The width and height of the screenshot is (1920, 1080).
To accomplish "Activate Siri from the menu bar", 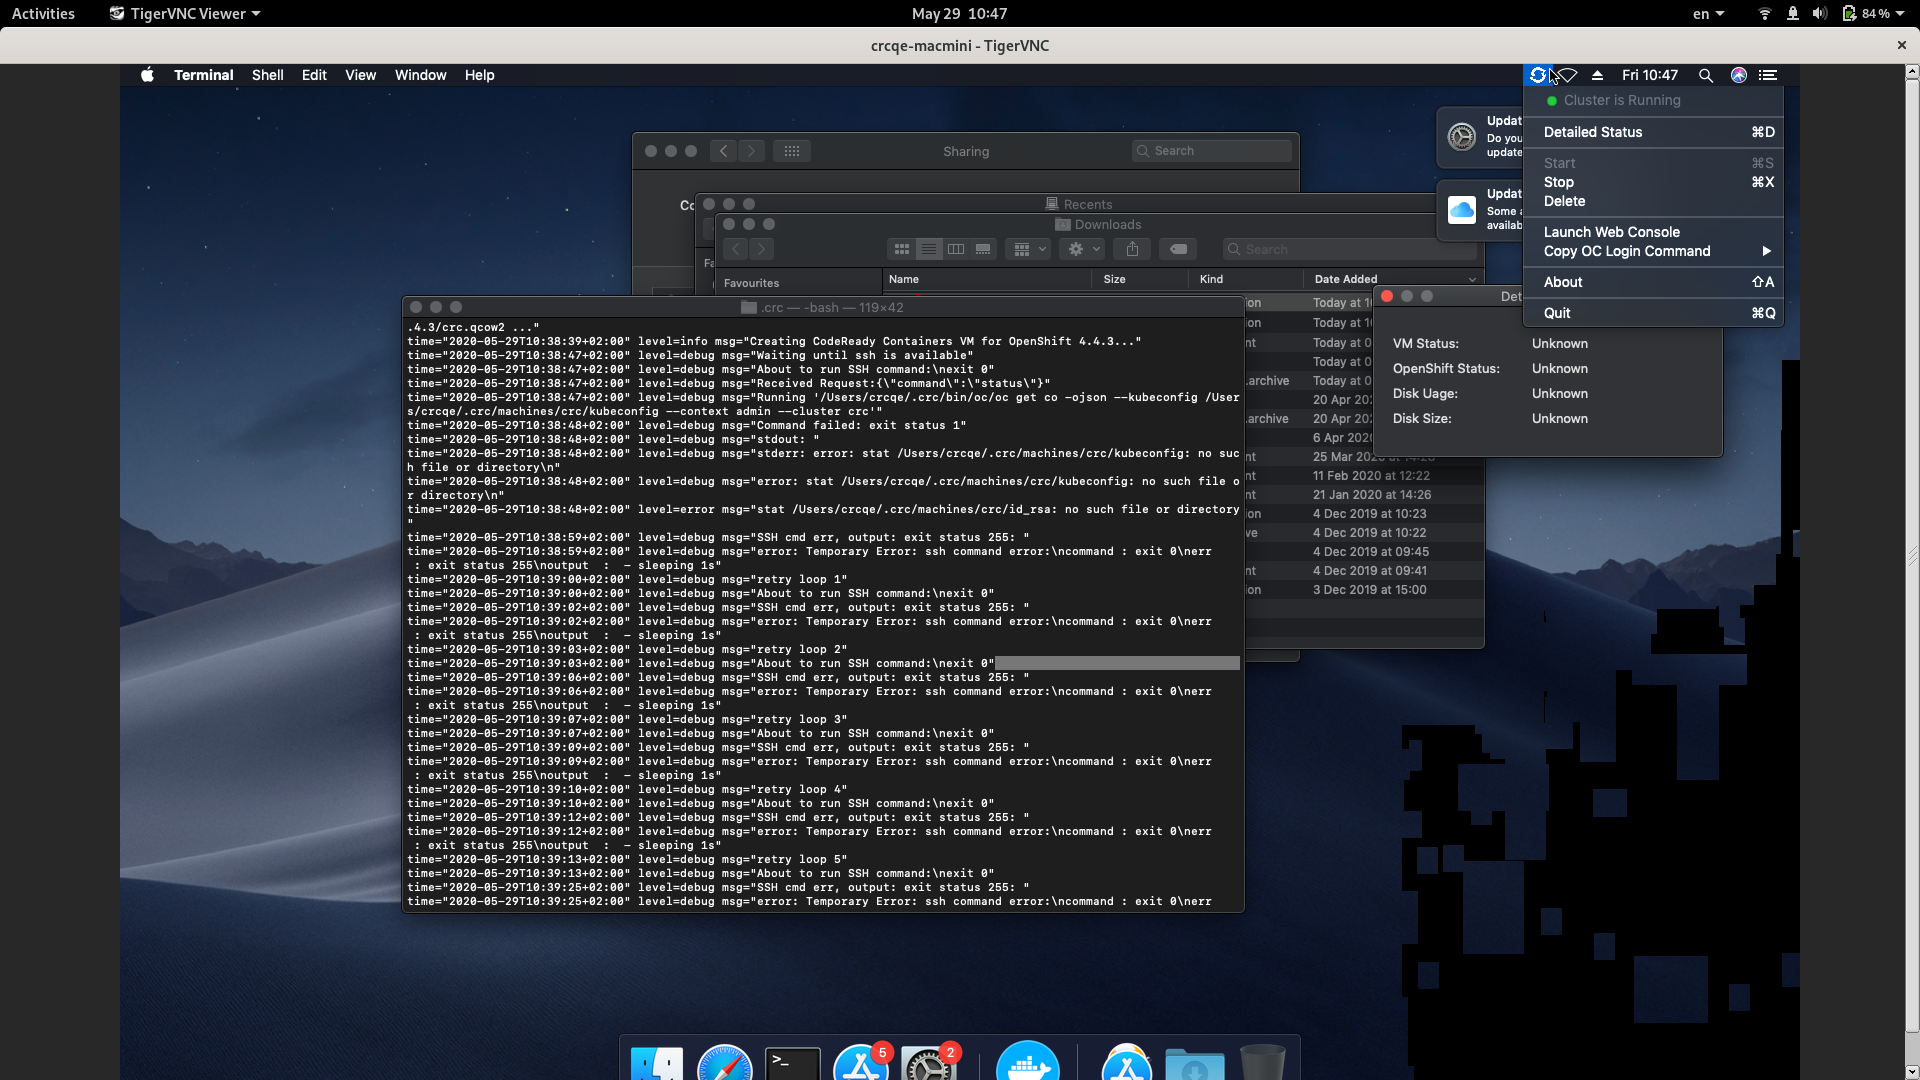I will tap(1738, 75).
